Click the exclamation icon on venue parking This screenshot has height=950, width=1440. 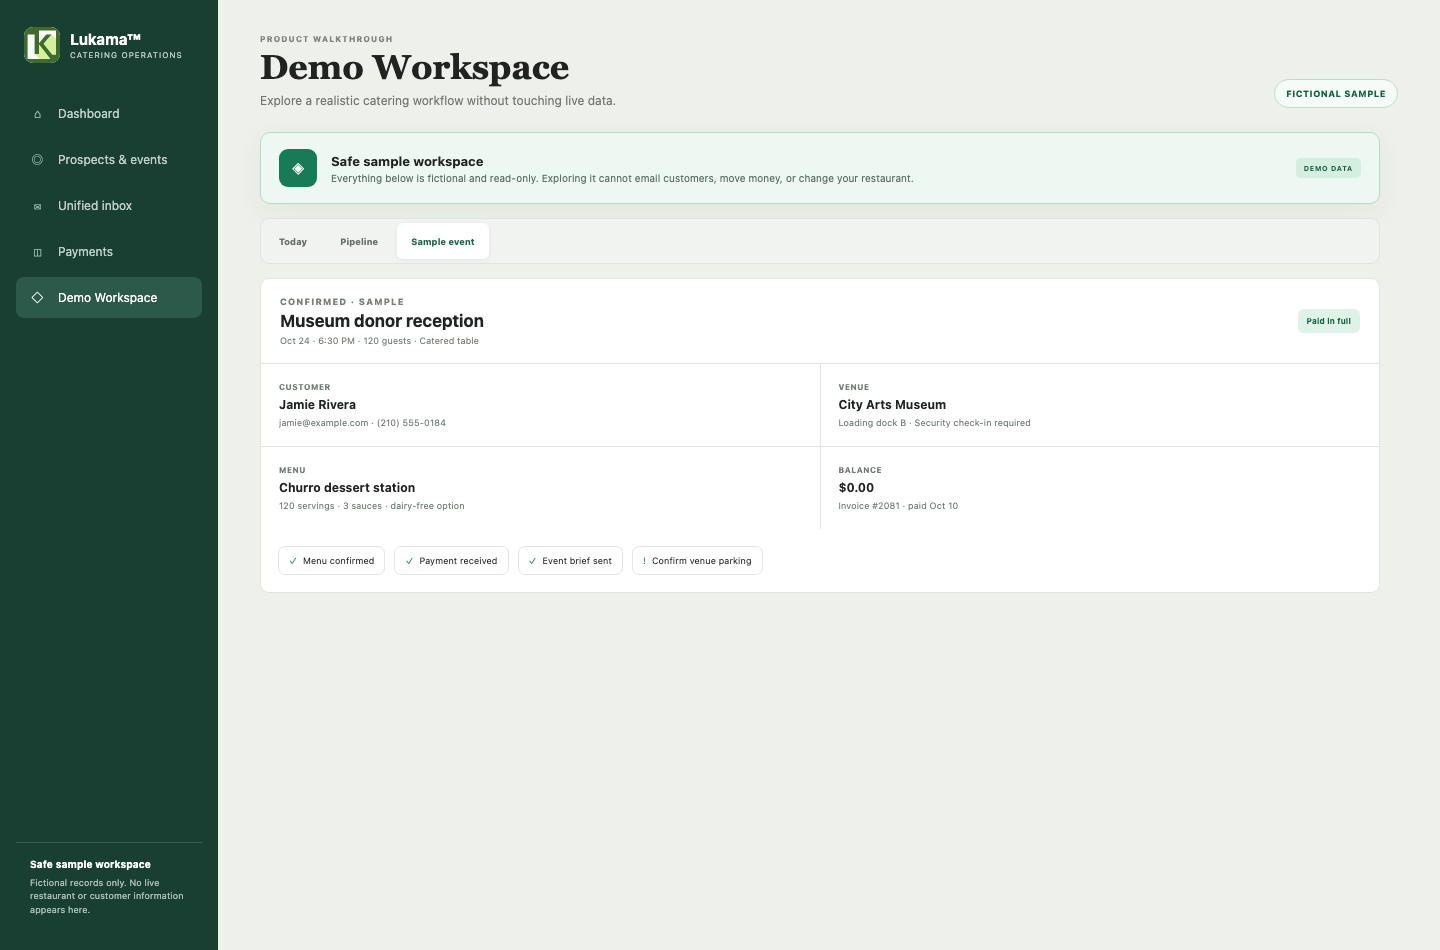tap(644, 561)
